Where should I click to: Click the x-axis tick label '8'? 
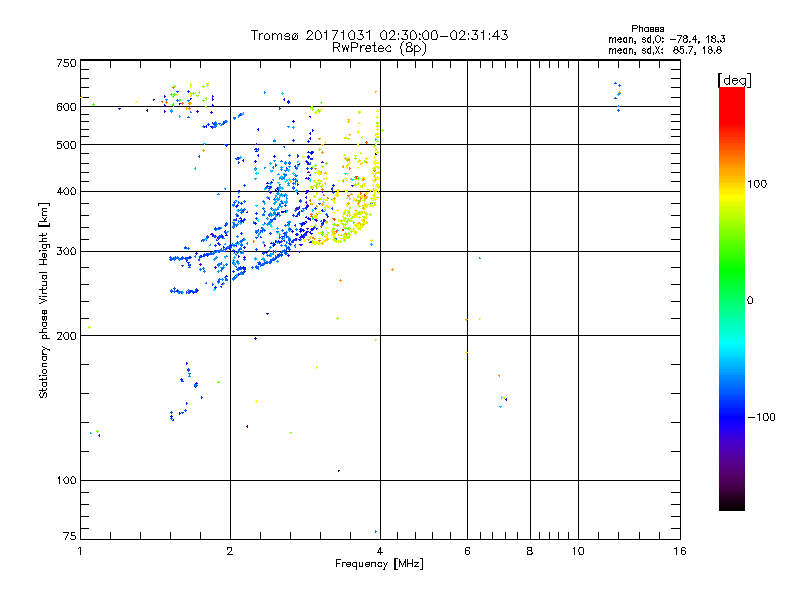tap(530, 551)
